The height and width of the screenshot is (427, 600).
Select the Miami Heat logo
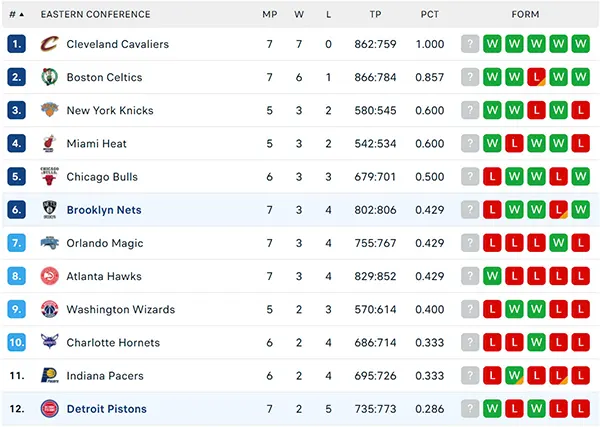coord(49,143)
